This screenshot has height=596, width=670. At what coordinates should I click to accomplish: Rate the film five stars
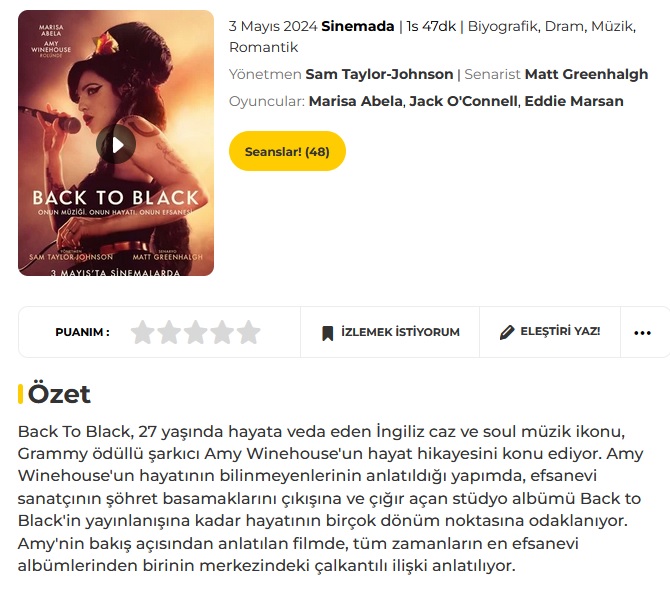point(249,332)
